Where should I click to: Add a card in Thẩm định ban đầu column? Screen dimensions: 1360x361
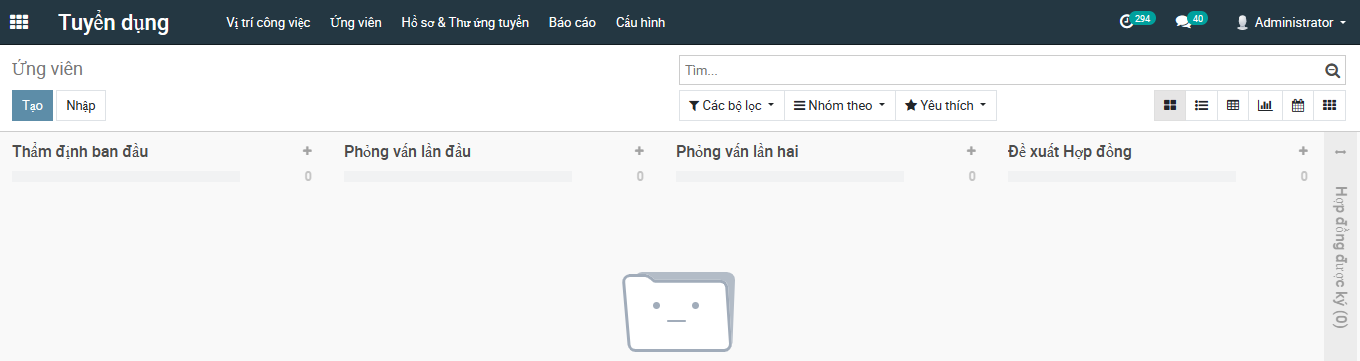tap(307, 151)
